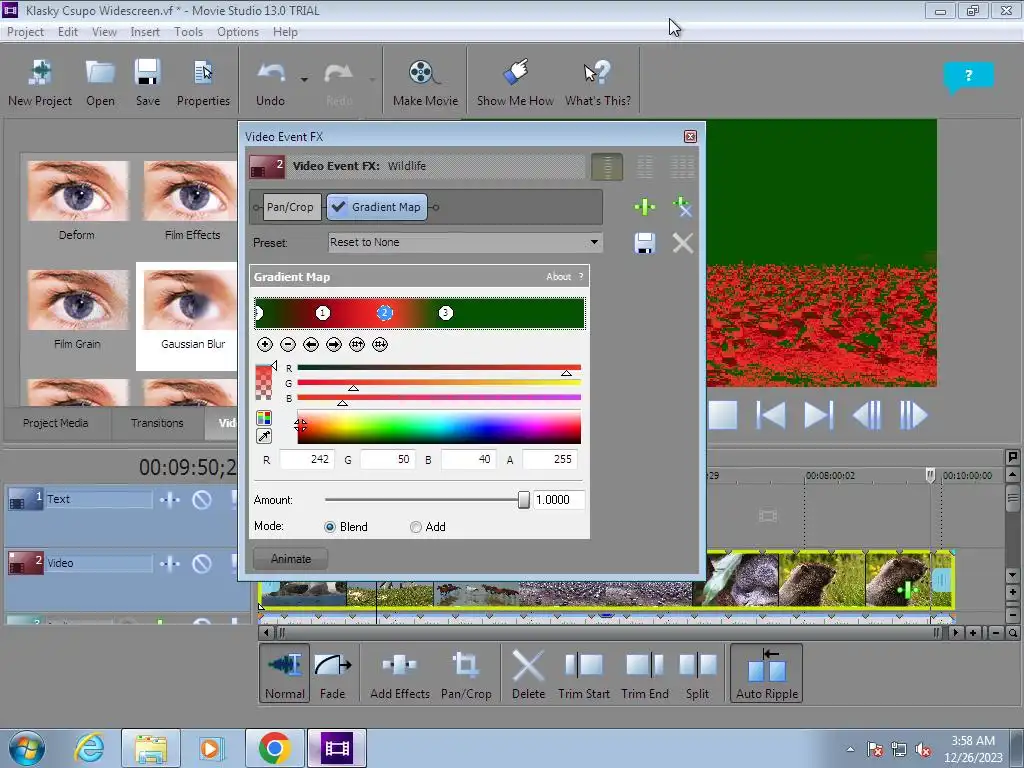Viewport: 1024px width, 768px height.
Task: Add a plug-in chain with the green plus icon
Action: coord(645,207)
